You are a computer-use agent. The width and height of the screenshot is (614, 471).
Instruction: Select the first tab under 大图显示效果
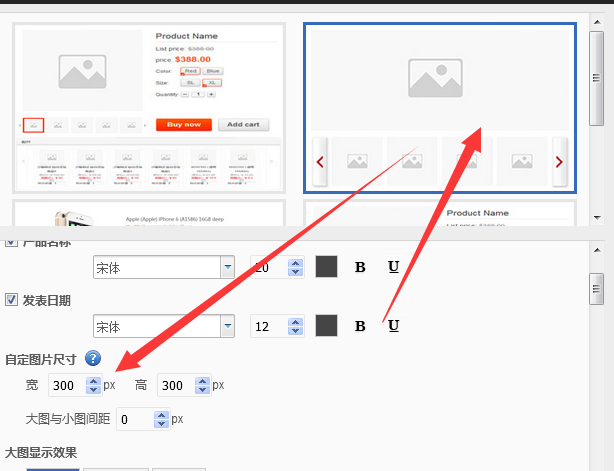[52, 468]
